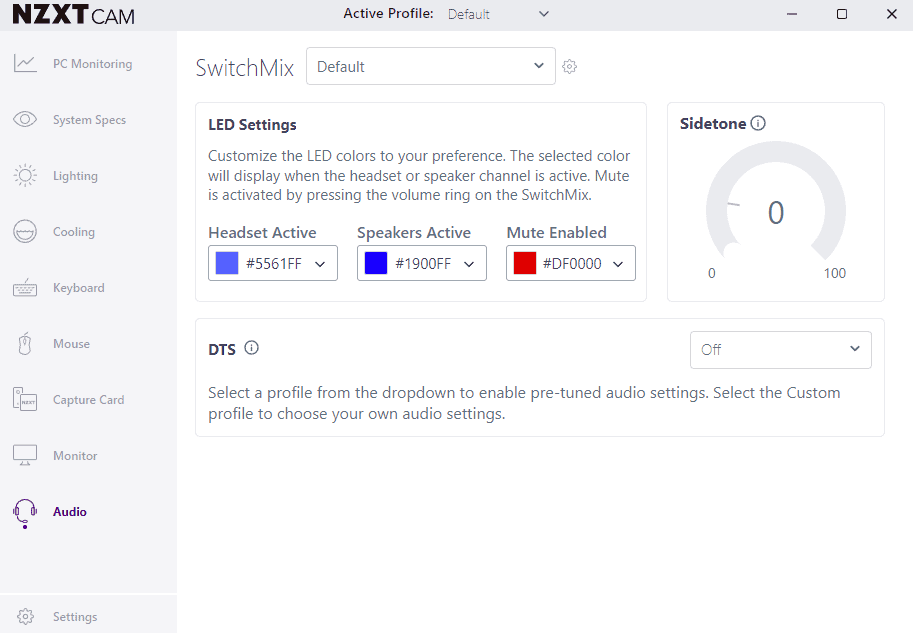Open the PC Monitoring graph icon
This screenshot has width=913, height=633.
click(25, 64)
